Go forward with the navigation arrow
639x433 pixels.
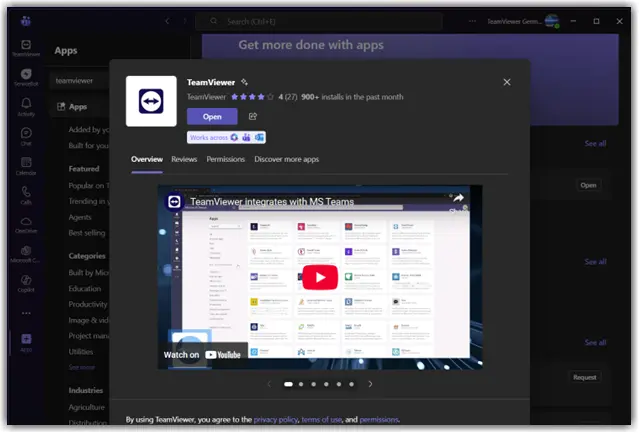tap(185, 21)
